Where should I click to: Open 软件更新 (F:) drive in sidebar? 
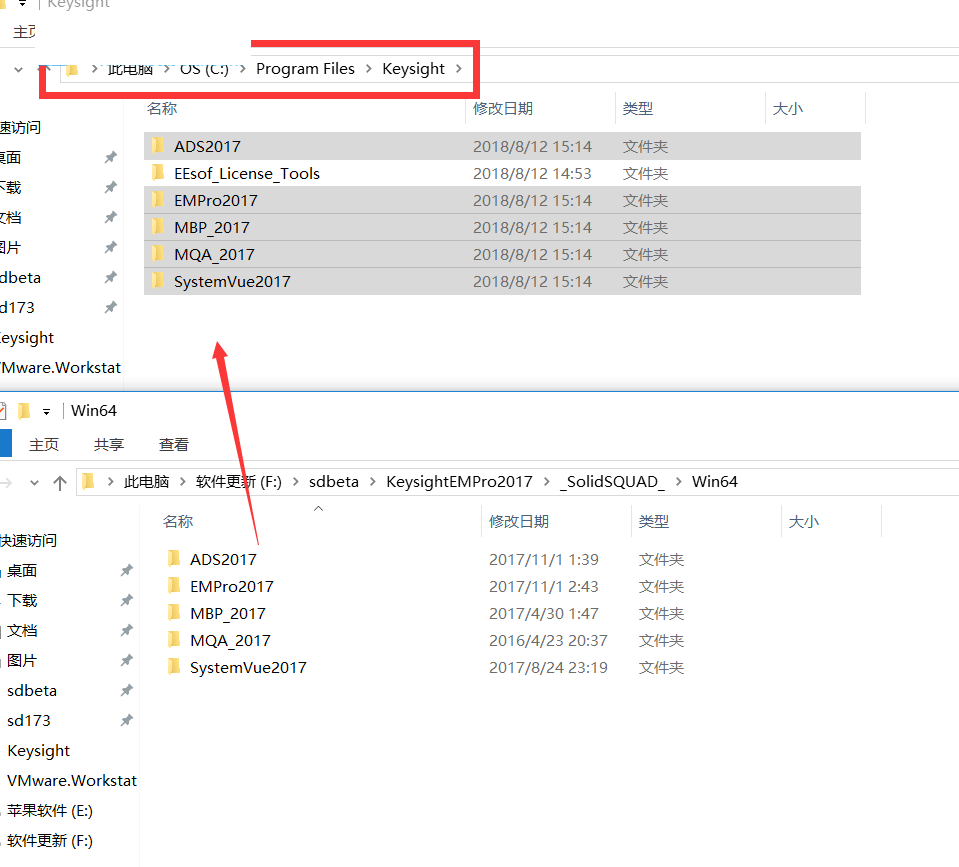(50, 840)
